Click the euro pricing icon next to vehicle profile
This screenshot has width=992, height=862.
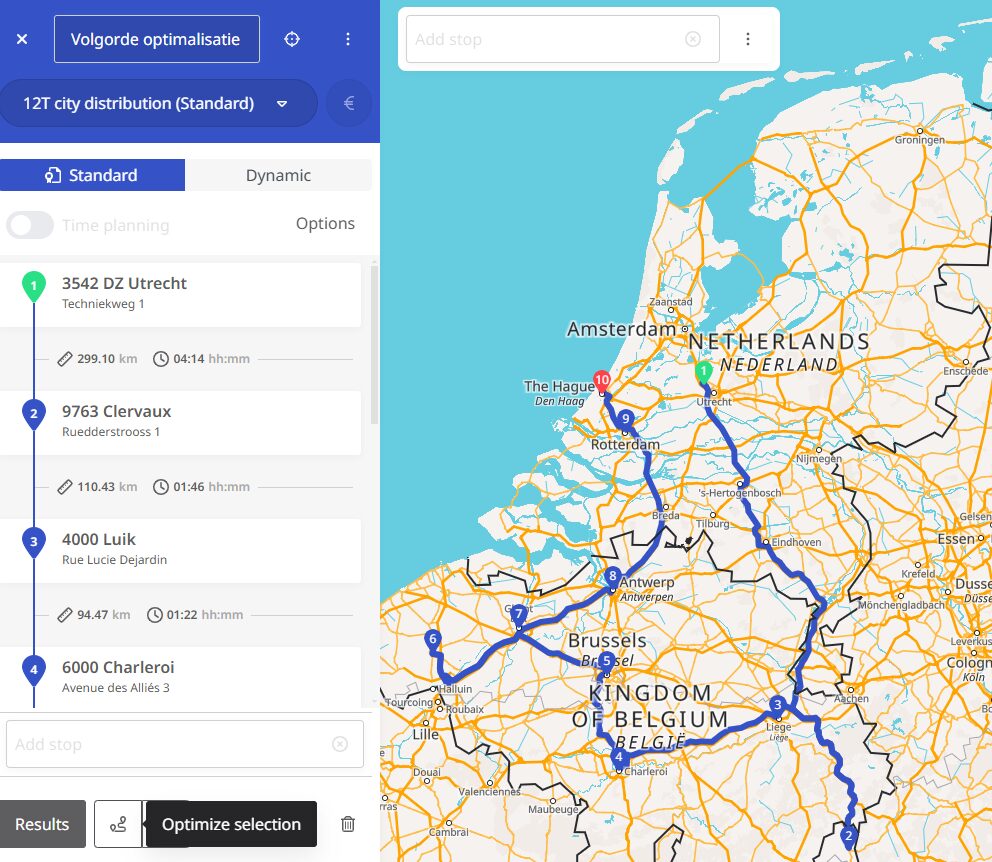(x=349, y=103)
